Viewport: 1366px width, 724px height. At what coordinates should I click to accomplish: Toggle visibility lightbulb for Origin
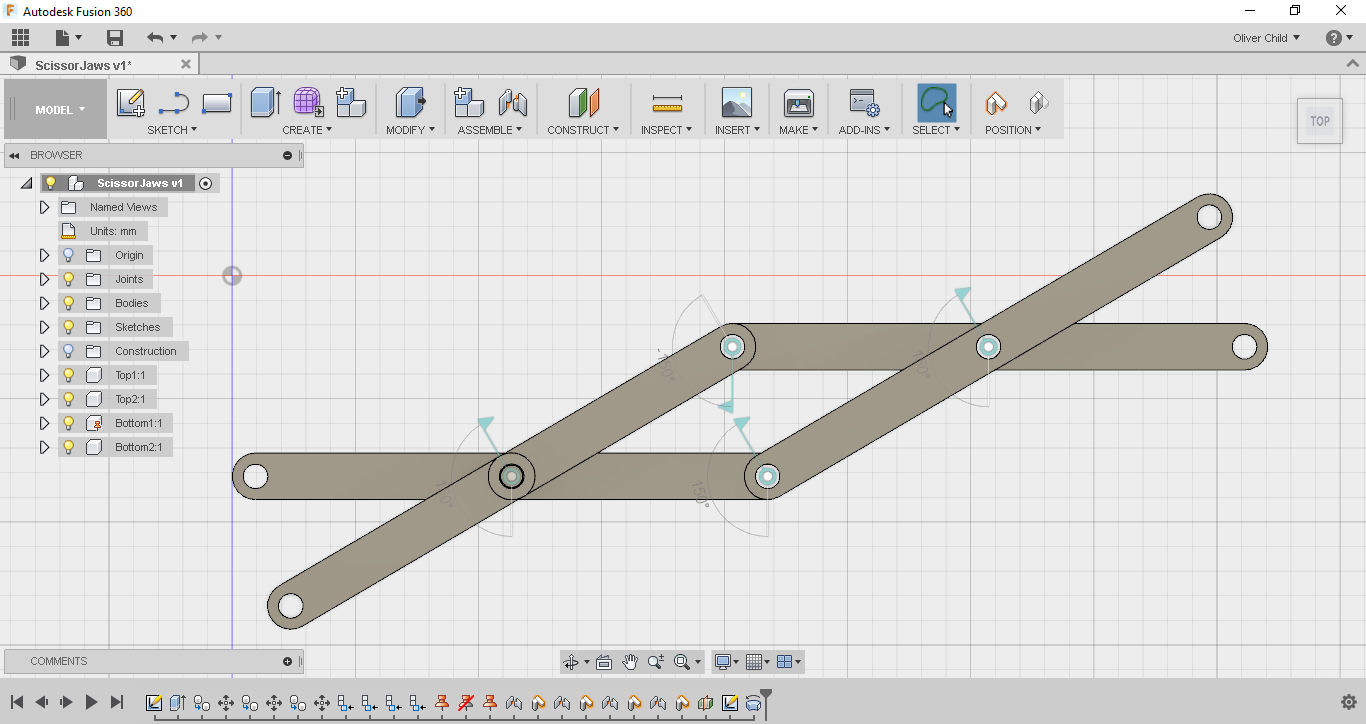69,255
